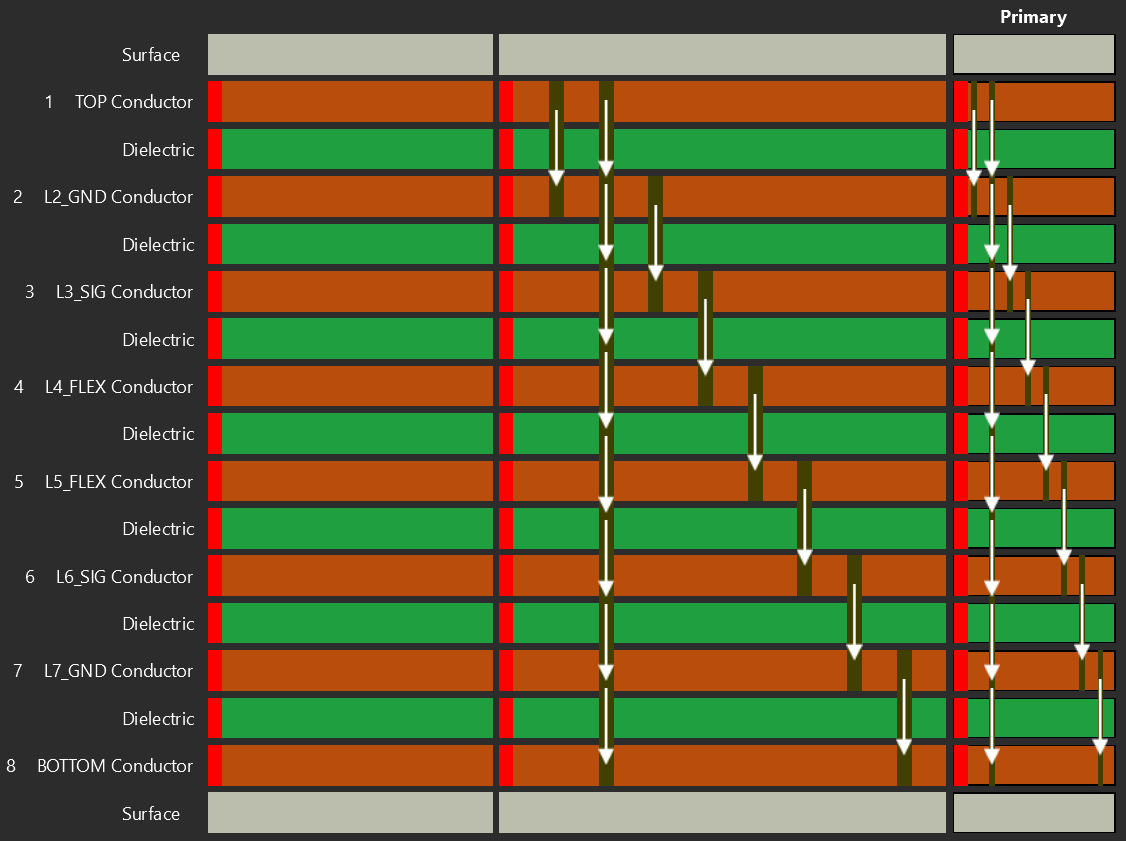Click the red edge of L4_FLEX in the first stackup column

click(x=215, y=386)
